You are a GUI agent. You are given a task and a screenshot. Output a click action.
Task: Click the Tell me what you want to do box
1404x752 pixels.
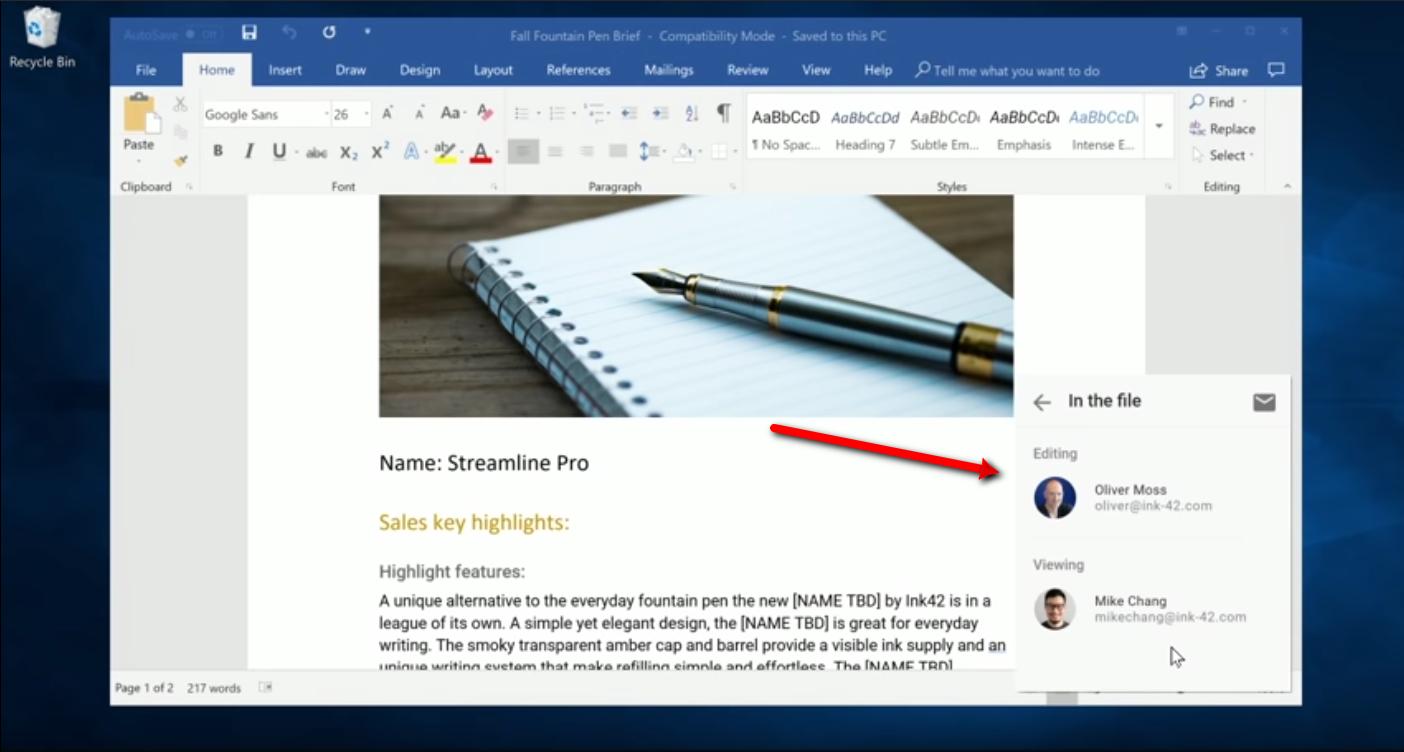tap(1015, 70)
